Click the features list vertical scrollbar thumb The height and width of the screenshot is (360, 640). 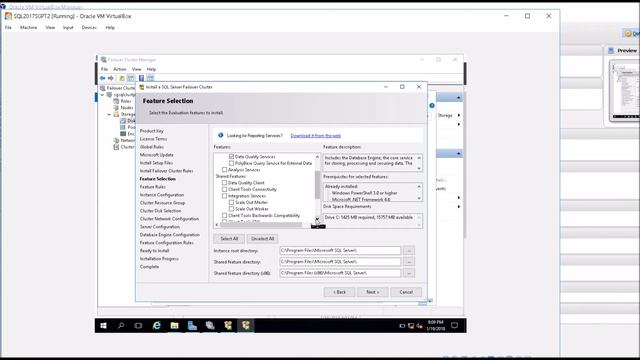coord(317,184)
